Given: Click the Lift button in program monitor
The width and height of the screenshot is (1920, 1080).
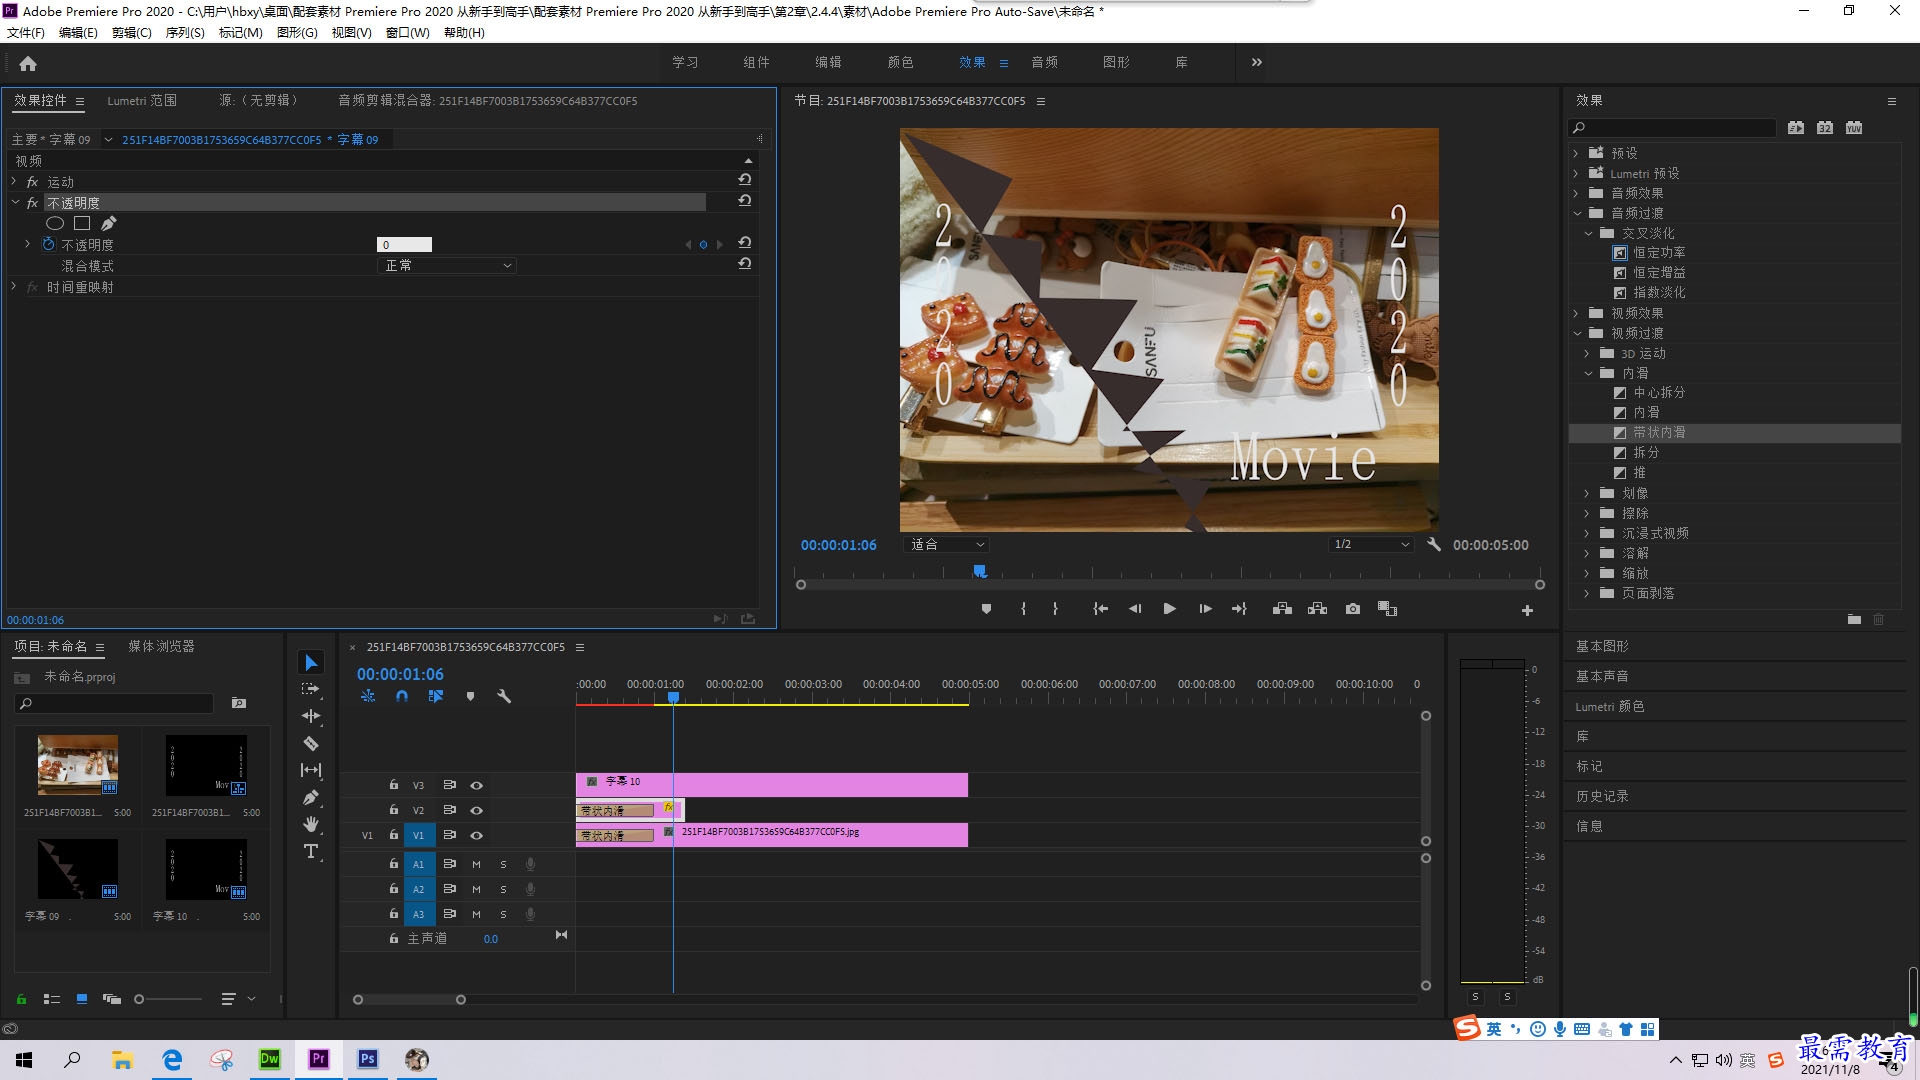Looking at the screenshot, I should (x=1282, y=609).
